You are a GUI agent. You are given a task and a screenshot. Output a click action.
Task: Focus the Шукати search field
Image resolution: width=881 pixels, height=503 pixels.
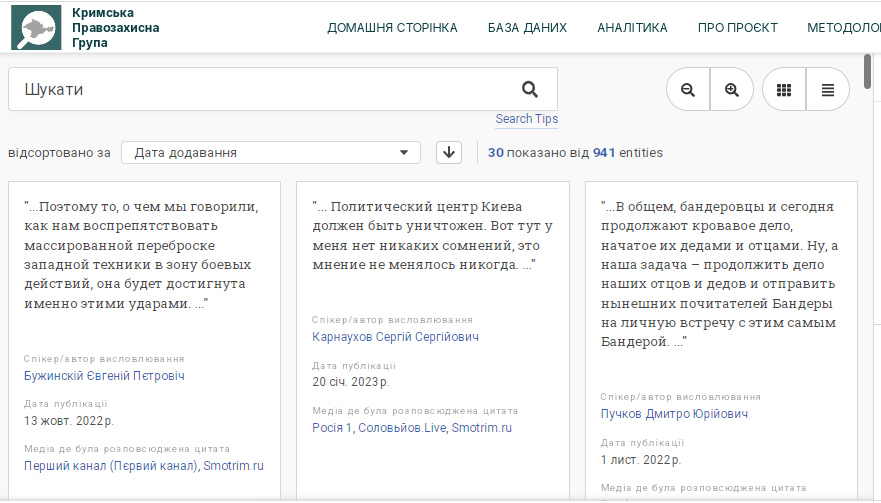point(260,89)
